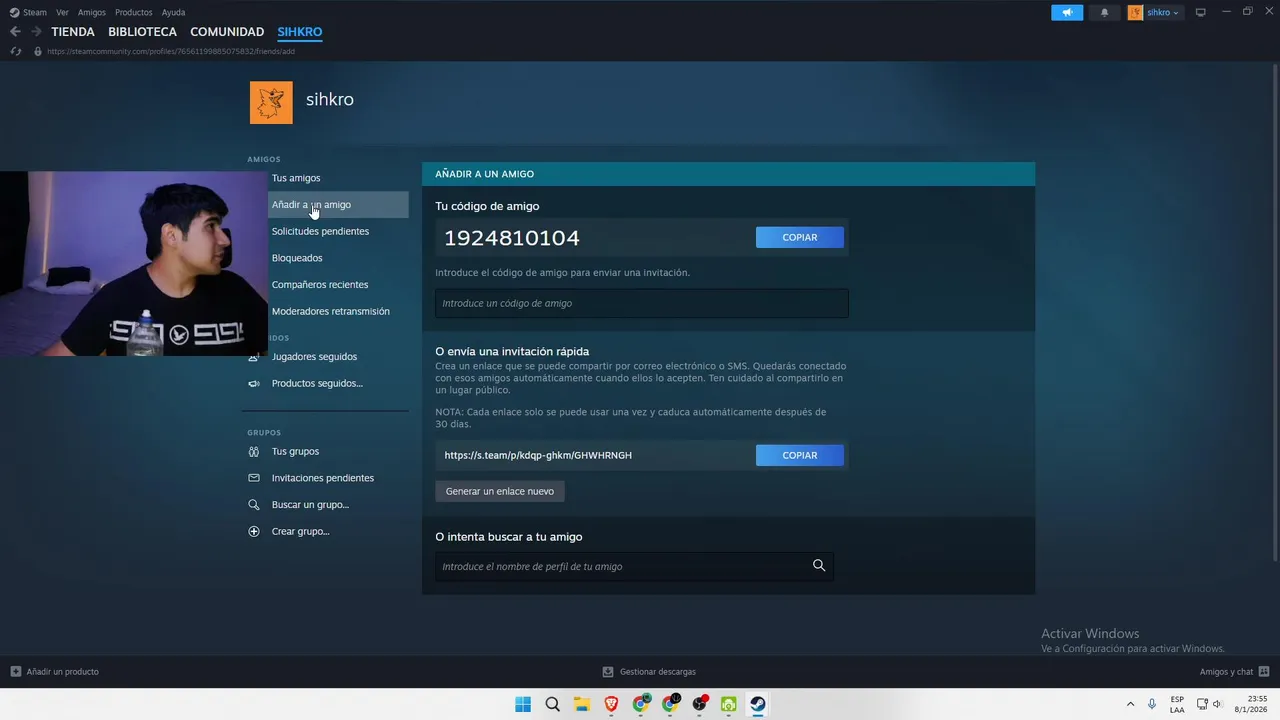
Task: Open Invitaciones pendientes under Grupos
Action: pos(323,478)
